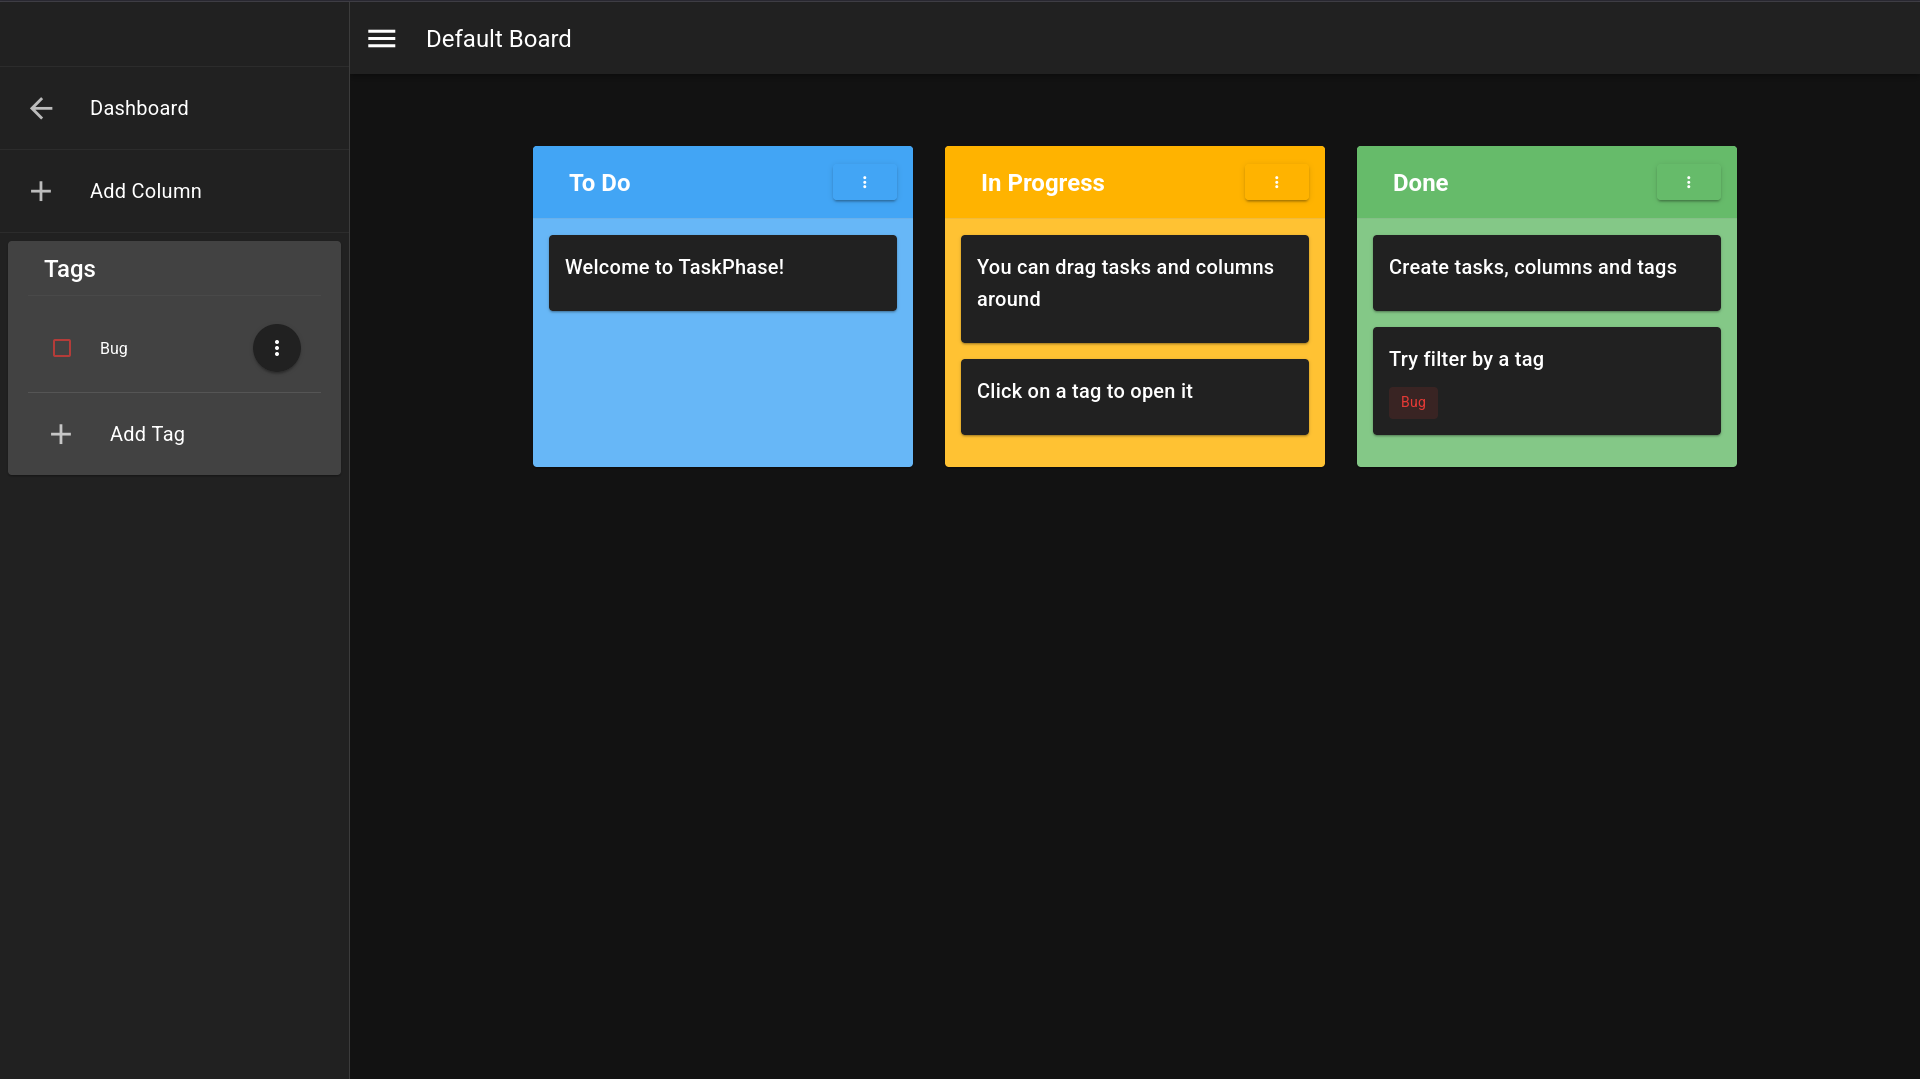
Task: Click the Default Board title
Action: (x=498, y=38)
